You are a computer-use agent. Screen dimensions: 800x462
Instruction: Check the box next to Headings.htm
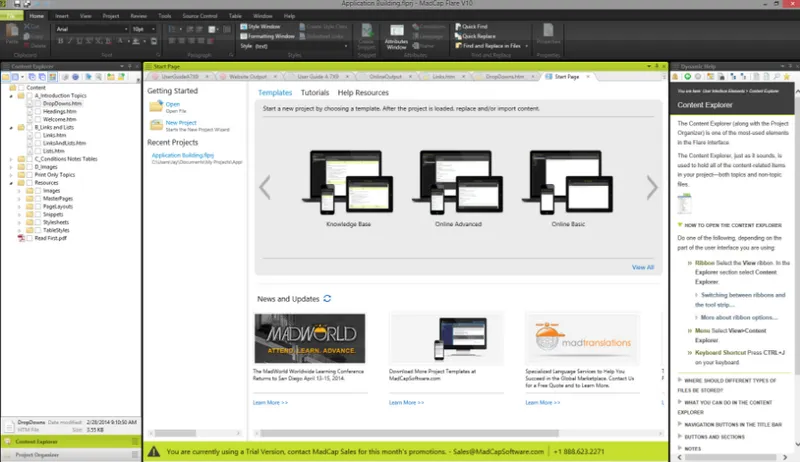coord(38,111)
